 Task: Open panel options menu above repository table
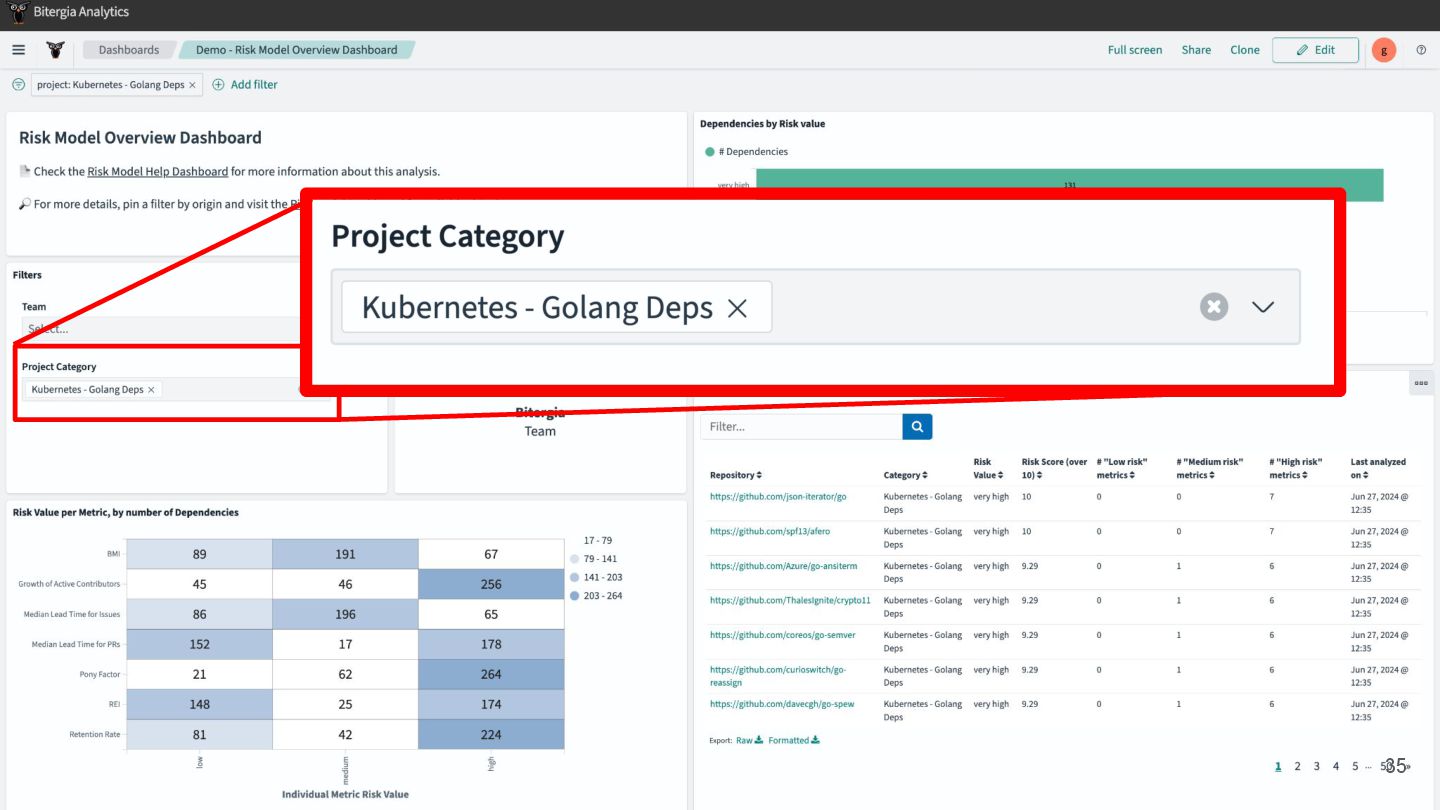tap(1421, 383)
